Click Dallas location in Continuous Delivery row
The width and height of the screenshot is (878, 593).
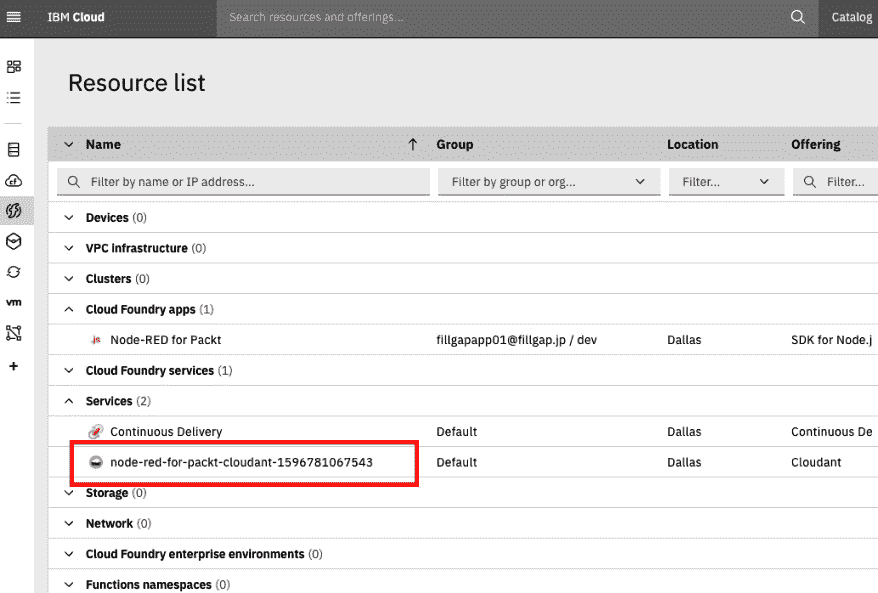[684, 432]
